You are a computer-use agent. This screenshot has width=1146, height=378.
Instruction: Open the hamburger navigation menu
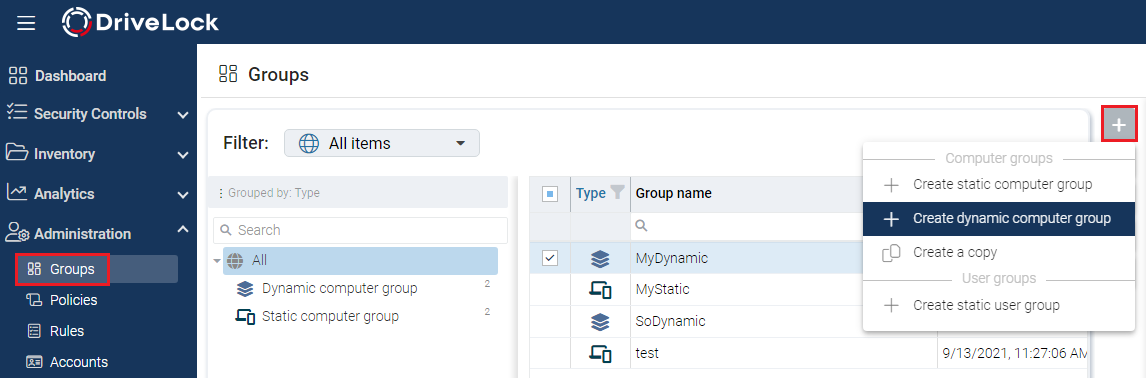(x=26, y=23)
